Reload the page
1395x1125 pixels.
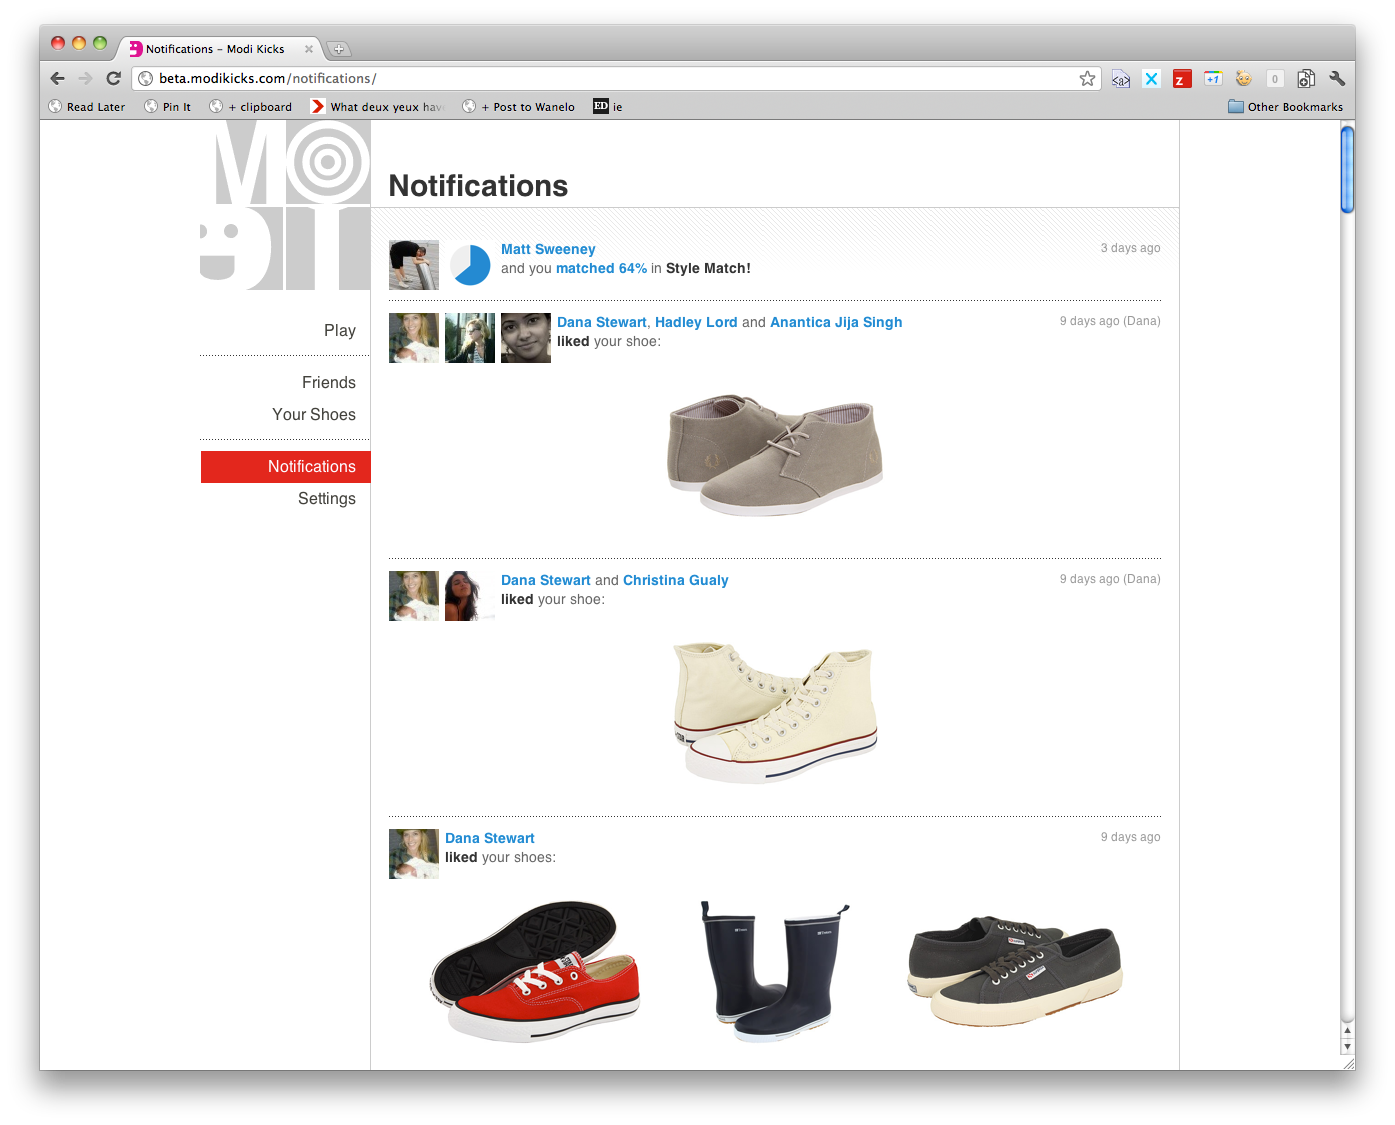pos(113,78)
